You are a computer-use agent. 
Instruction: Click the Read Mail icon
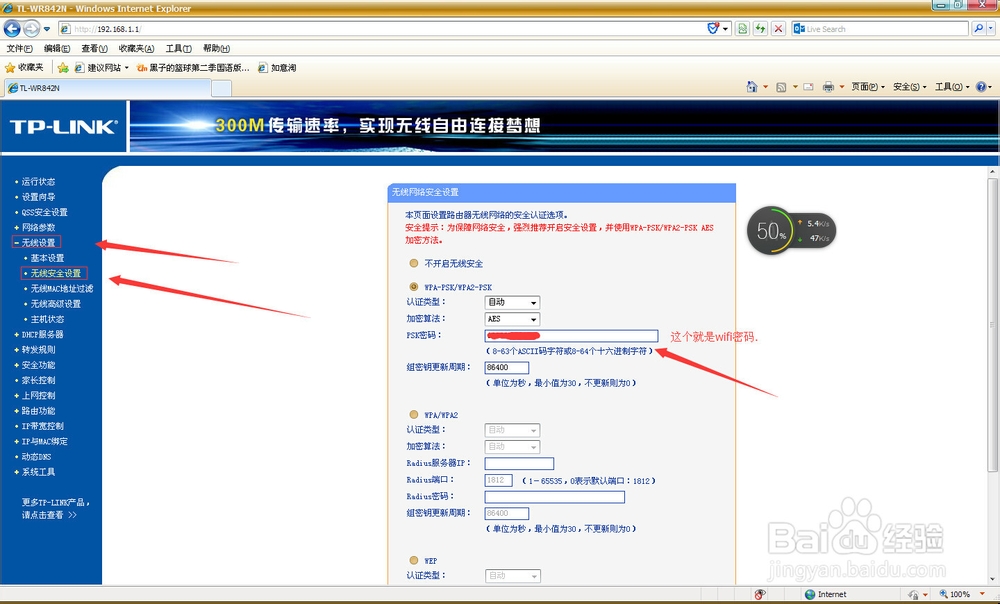(808, 87)
